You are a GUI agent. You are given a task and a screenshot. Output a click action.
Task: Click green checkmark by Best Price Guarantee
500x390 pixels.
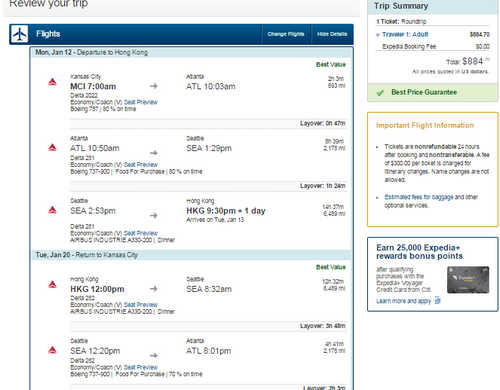(x=380, y=93)
